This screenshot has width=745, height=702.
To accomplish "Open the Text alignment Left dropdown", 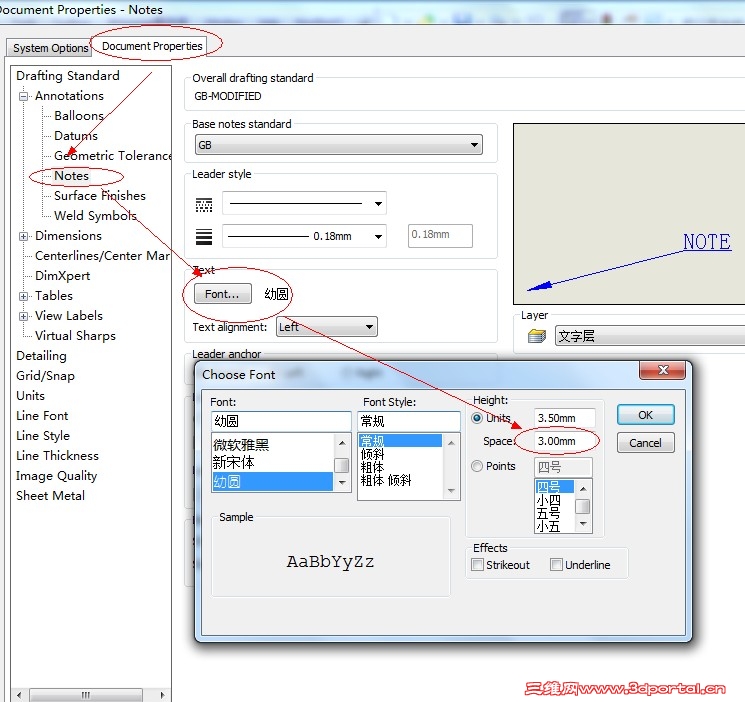I will (x=327, y=327).
